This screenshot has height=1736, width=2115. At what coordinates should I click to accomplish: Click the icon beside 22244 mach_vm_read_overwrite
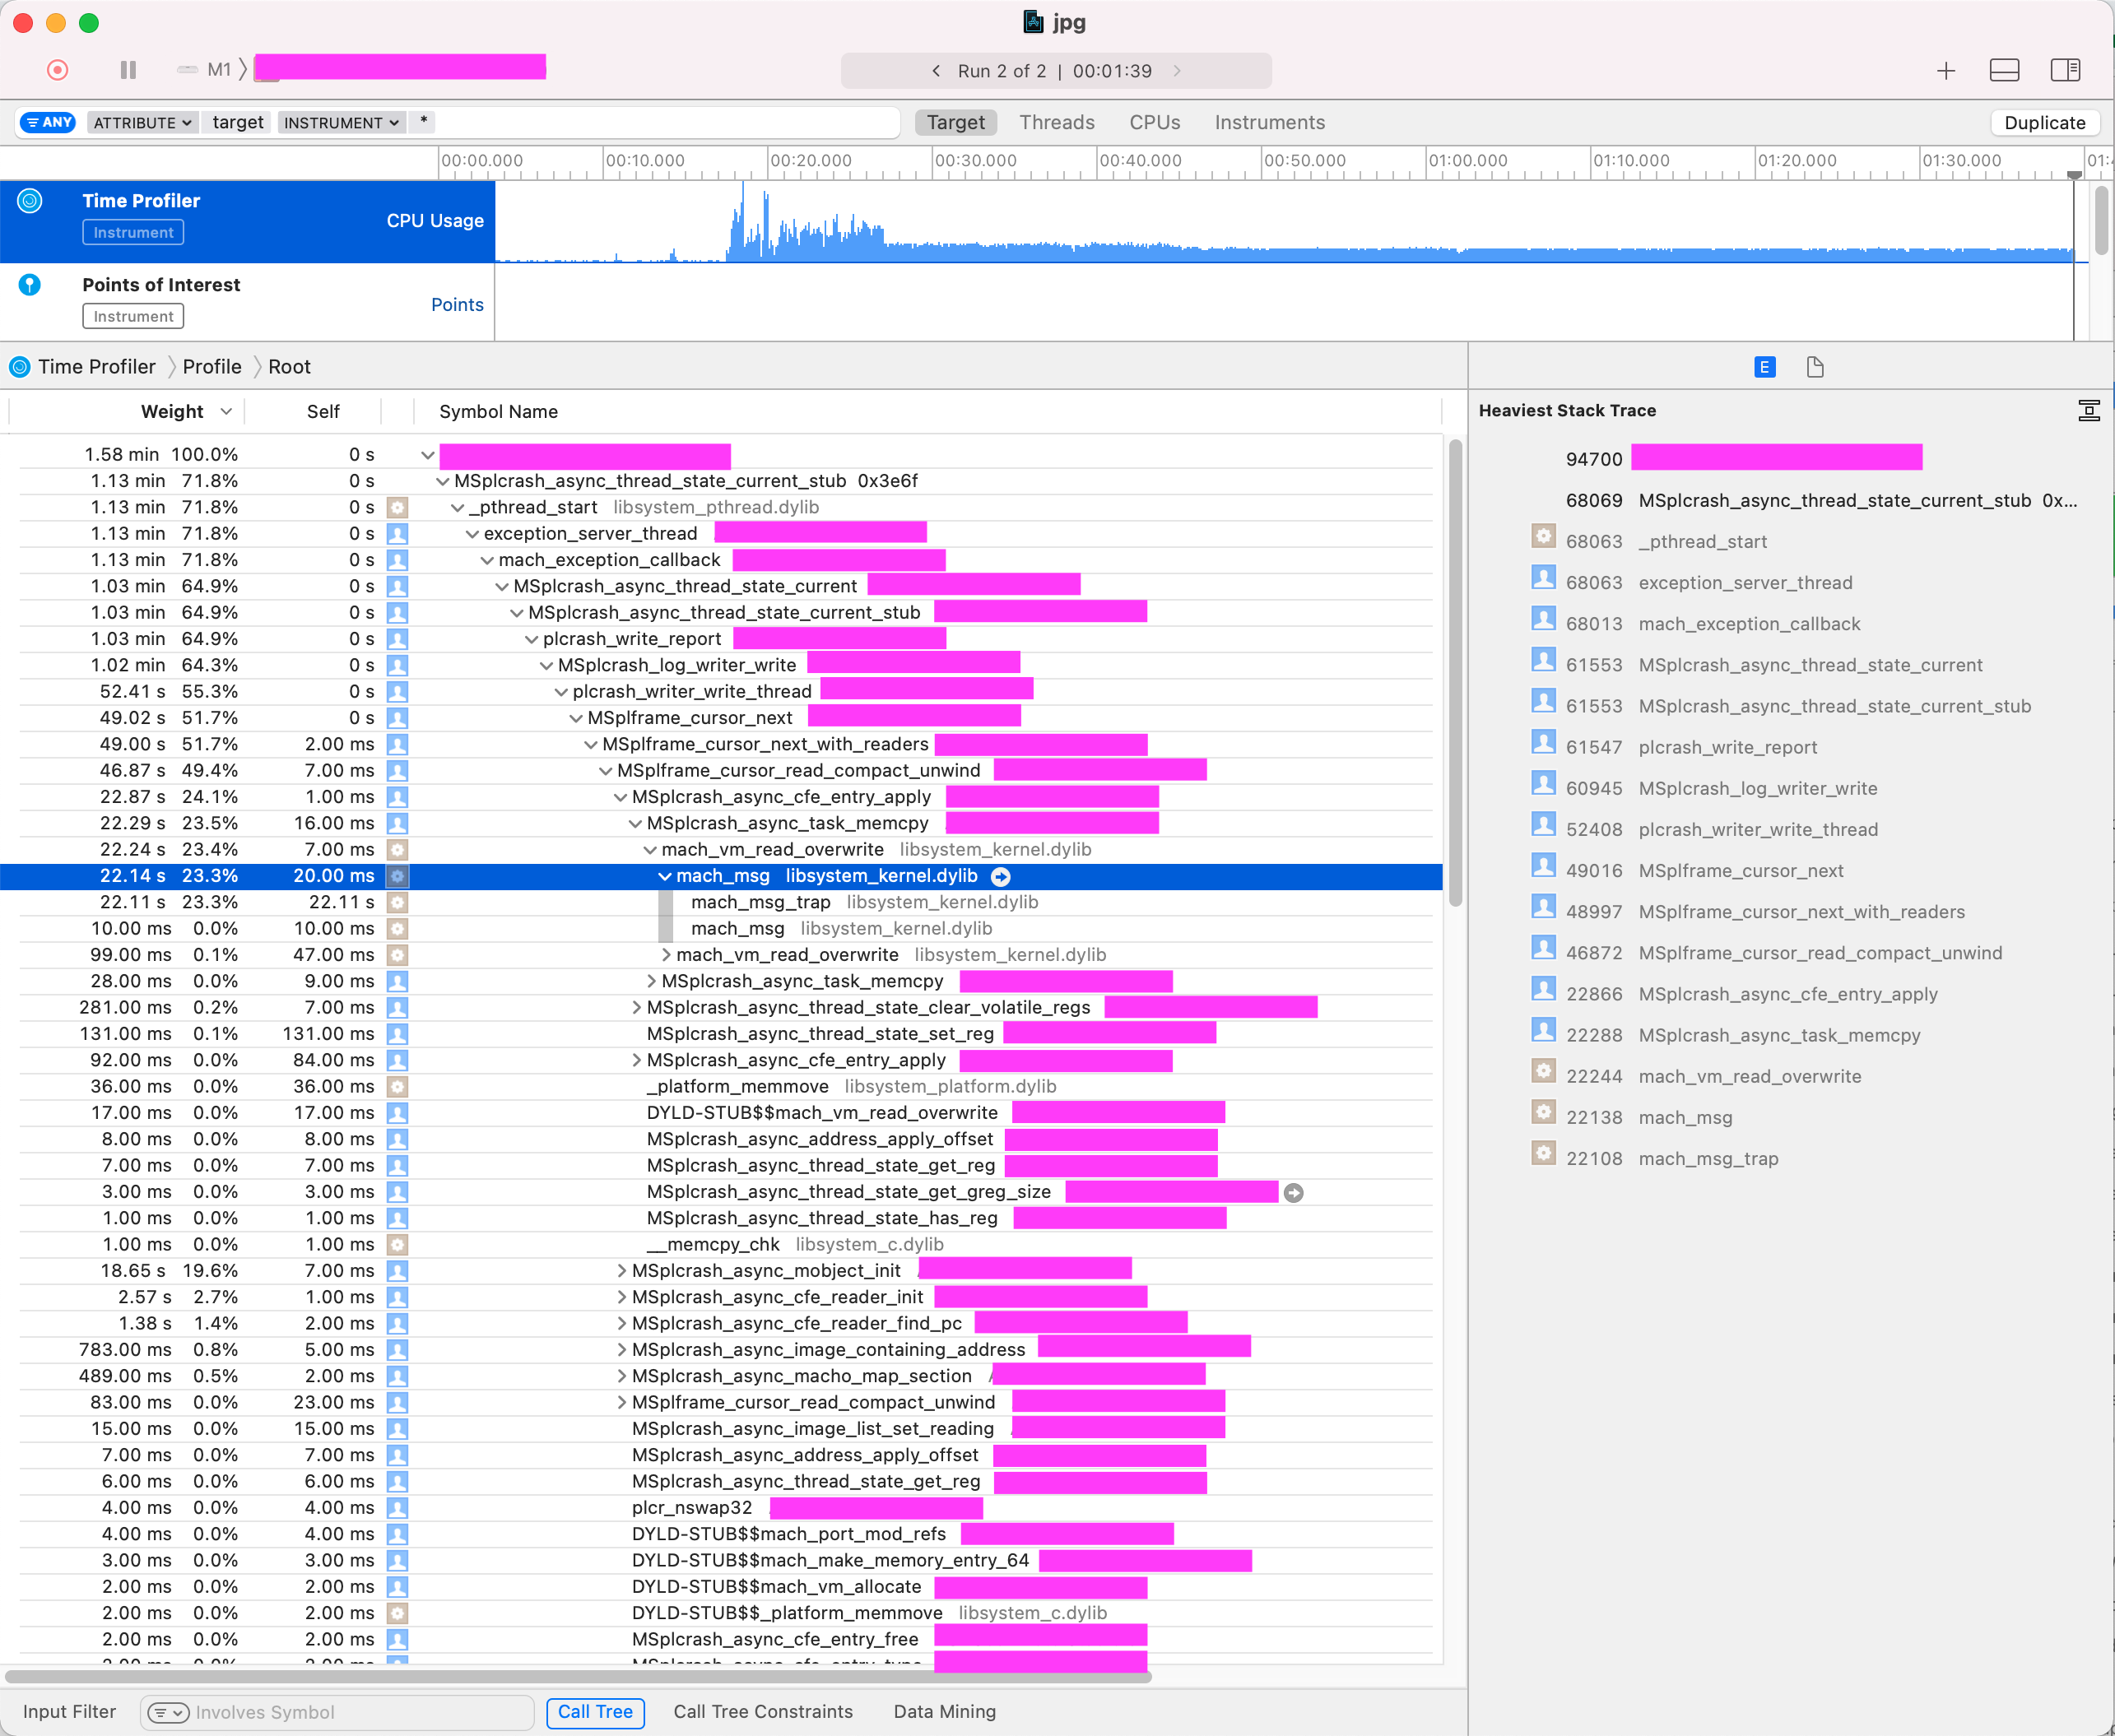(x=1544, y=1072)
